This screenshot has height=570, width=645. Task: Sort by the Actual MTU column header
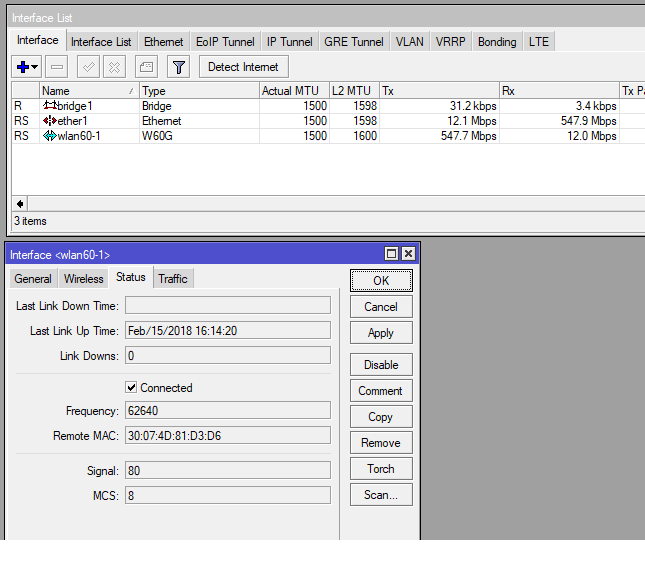(x=295, y=90)
